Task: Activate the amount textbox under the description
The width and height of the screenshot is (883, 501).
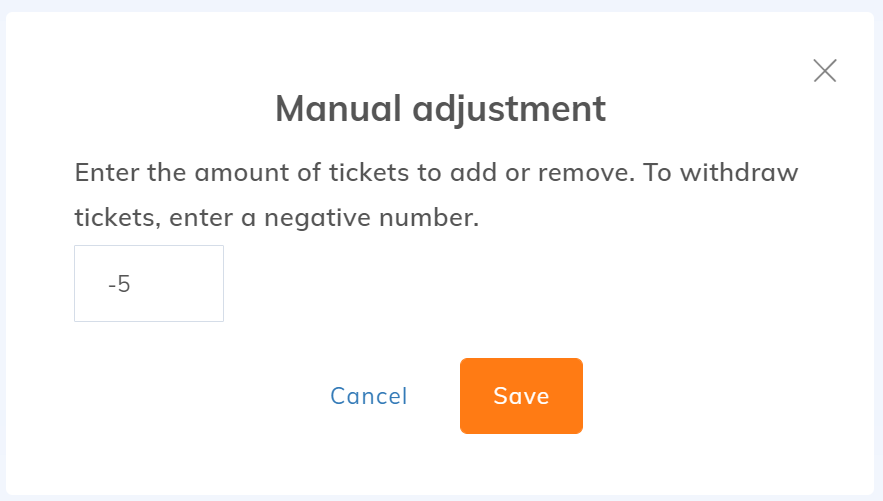Action: coord(149,283)
